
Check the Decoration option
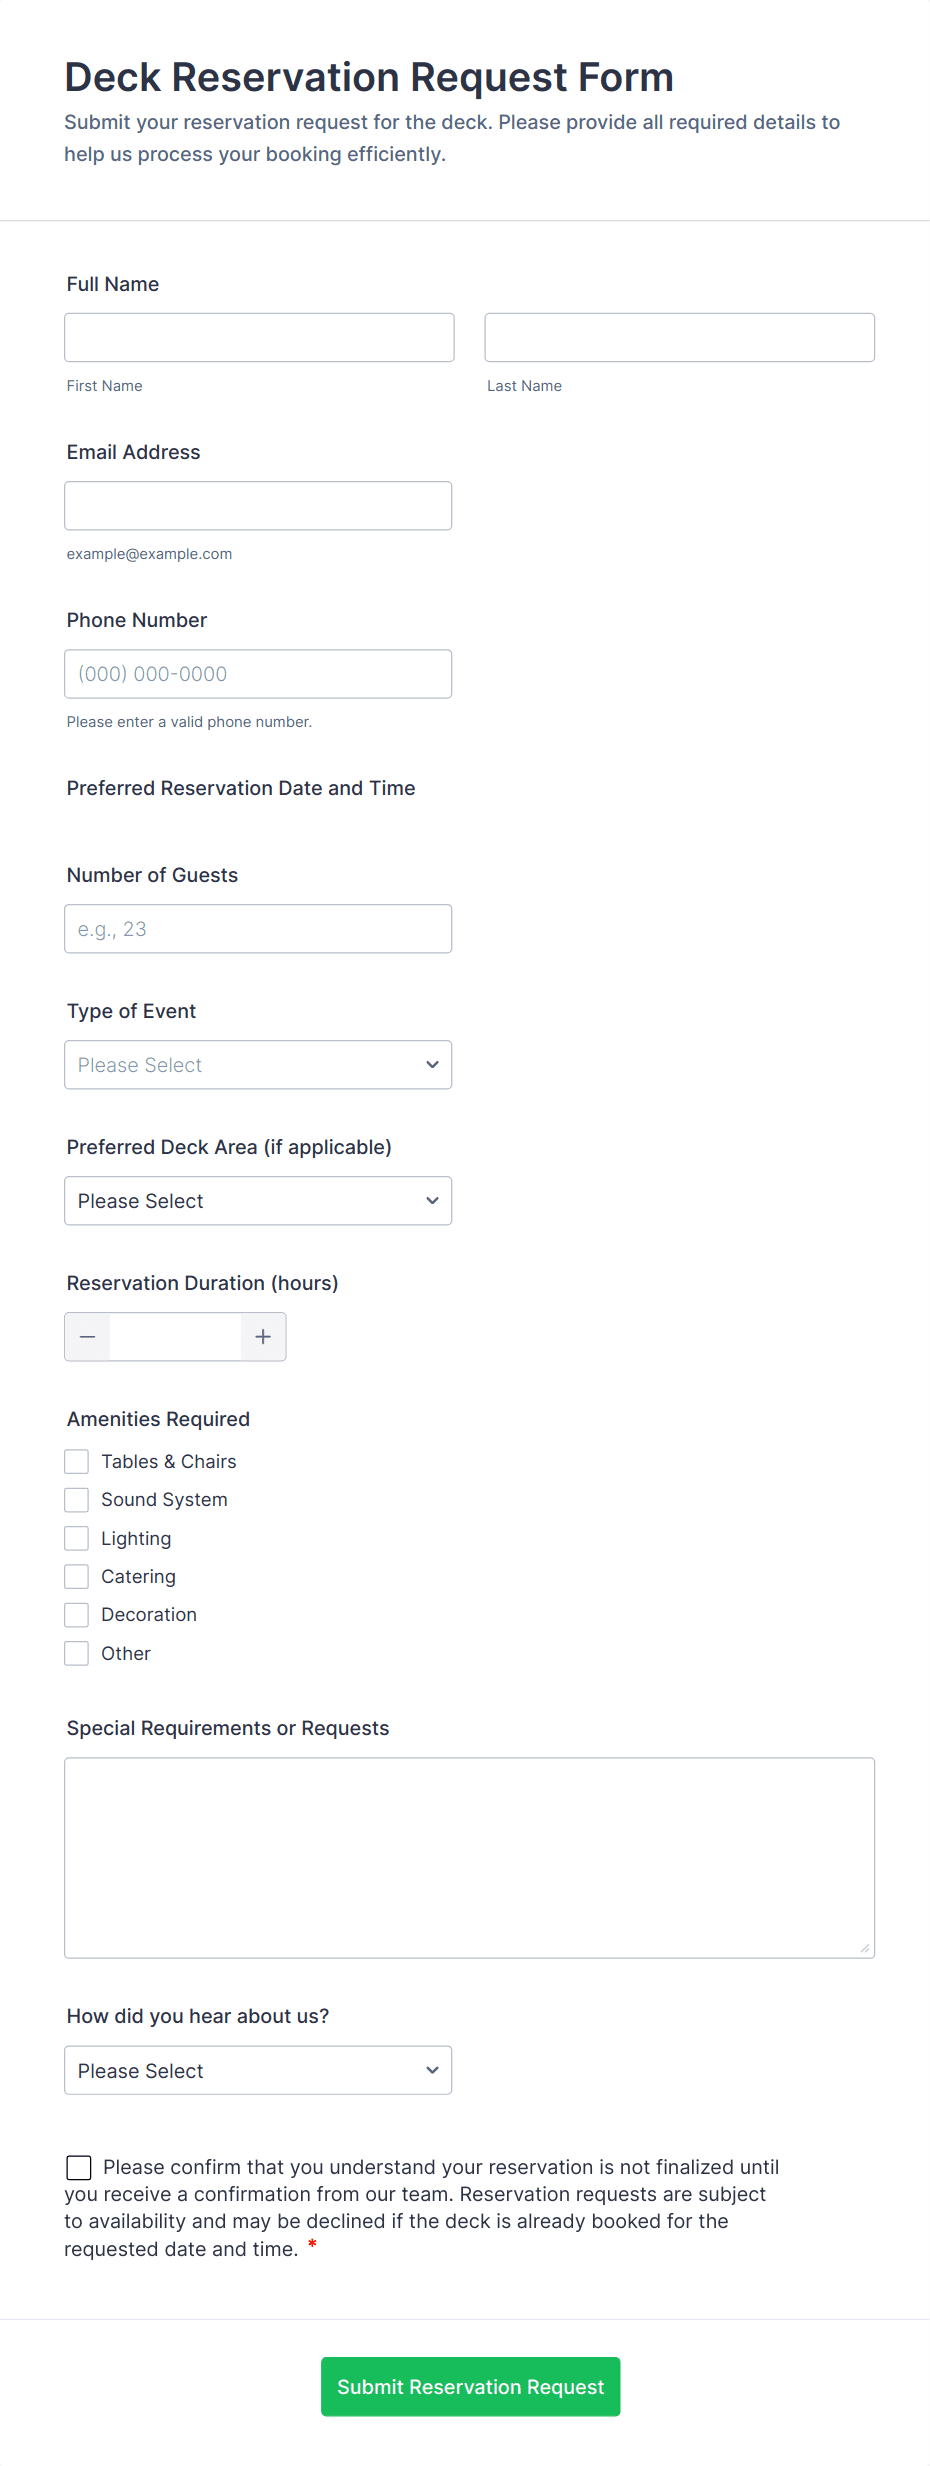[x=77, y=1615]
